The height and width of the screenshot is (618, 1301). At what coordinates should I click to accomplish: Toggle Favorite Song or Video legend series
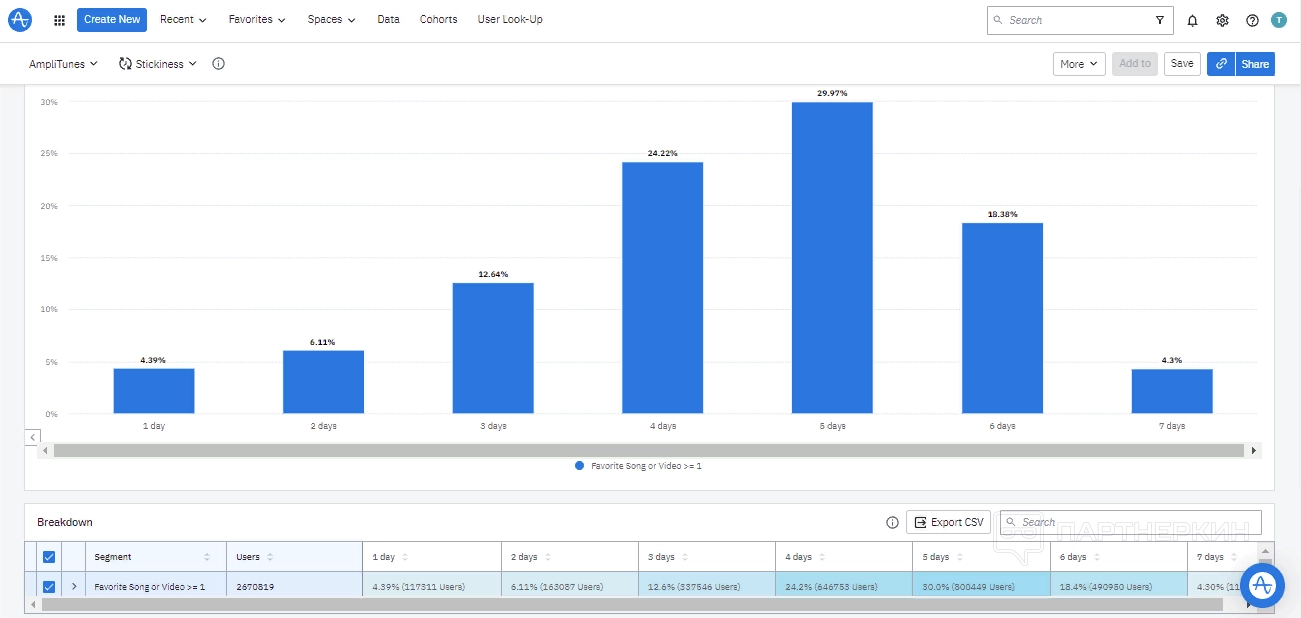point(639,466)
